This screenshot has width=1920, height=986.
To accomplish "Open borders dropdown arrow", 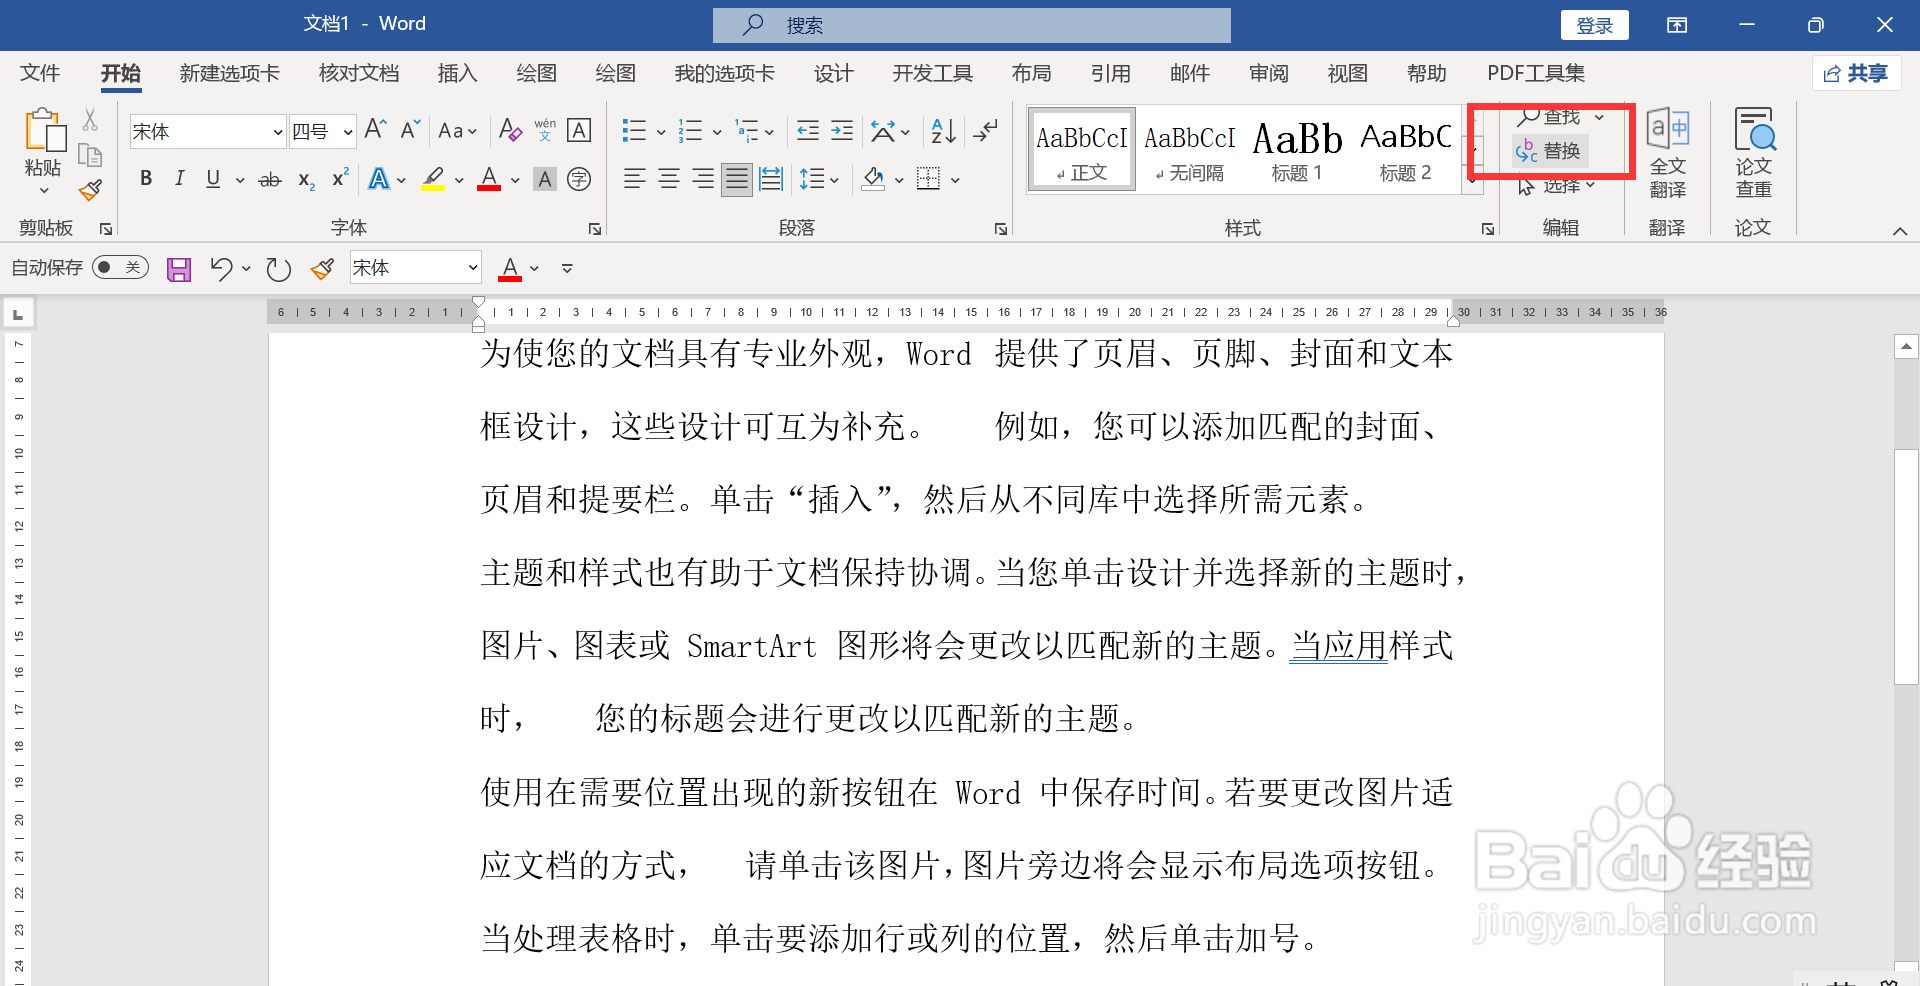I will click(955, 180).
